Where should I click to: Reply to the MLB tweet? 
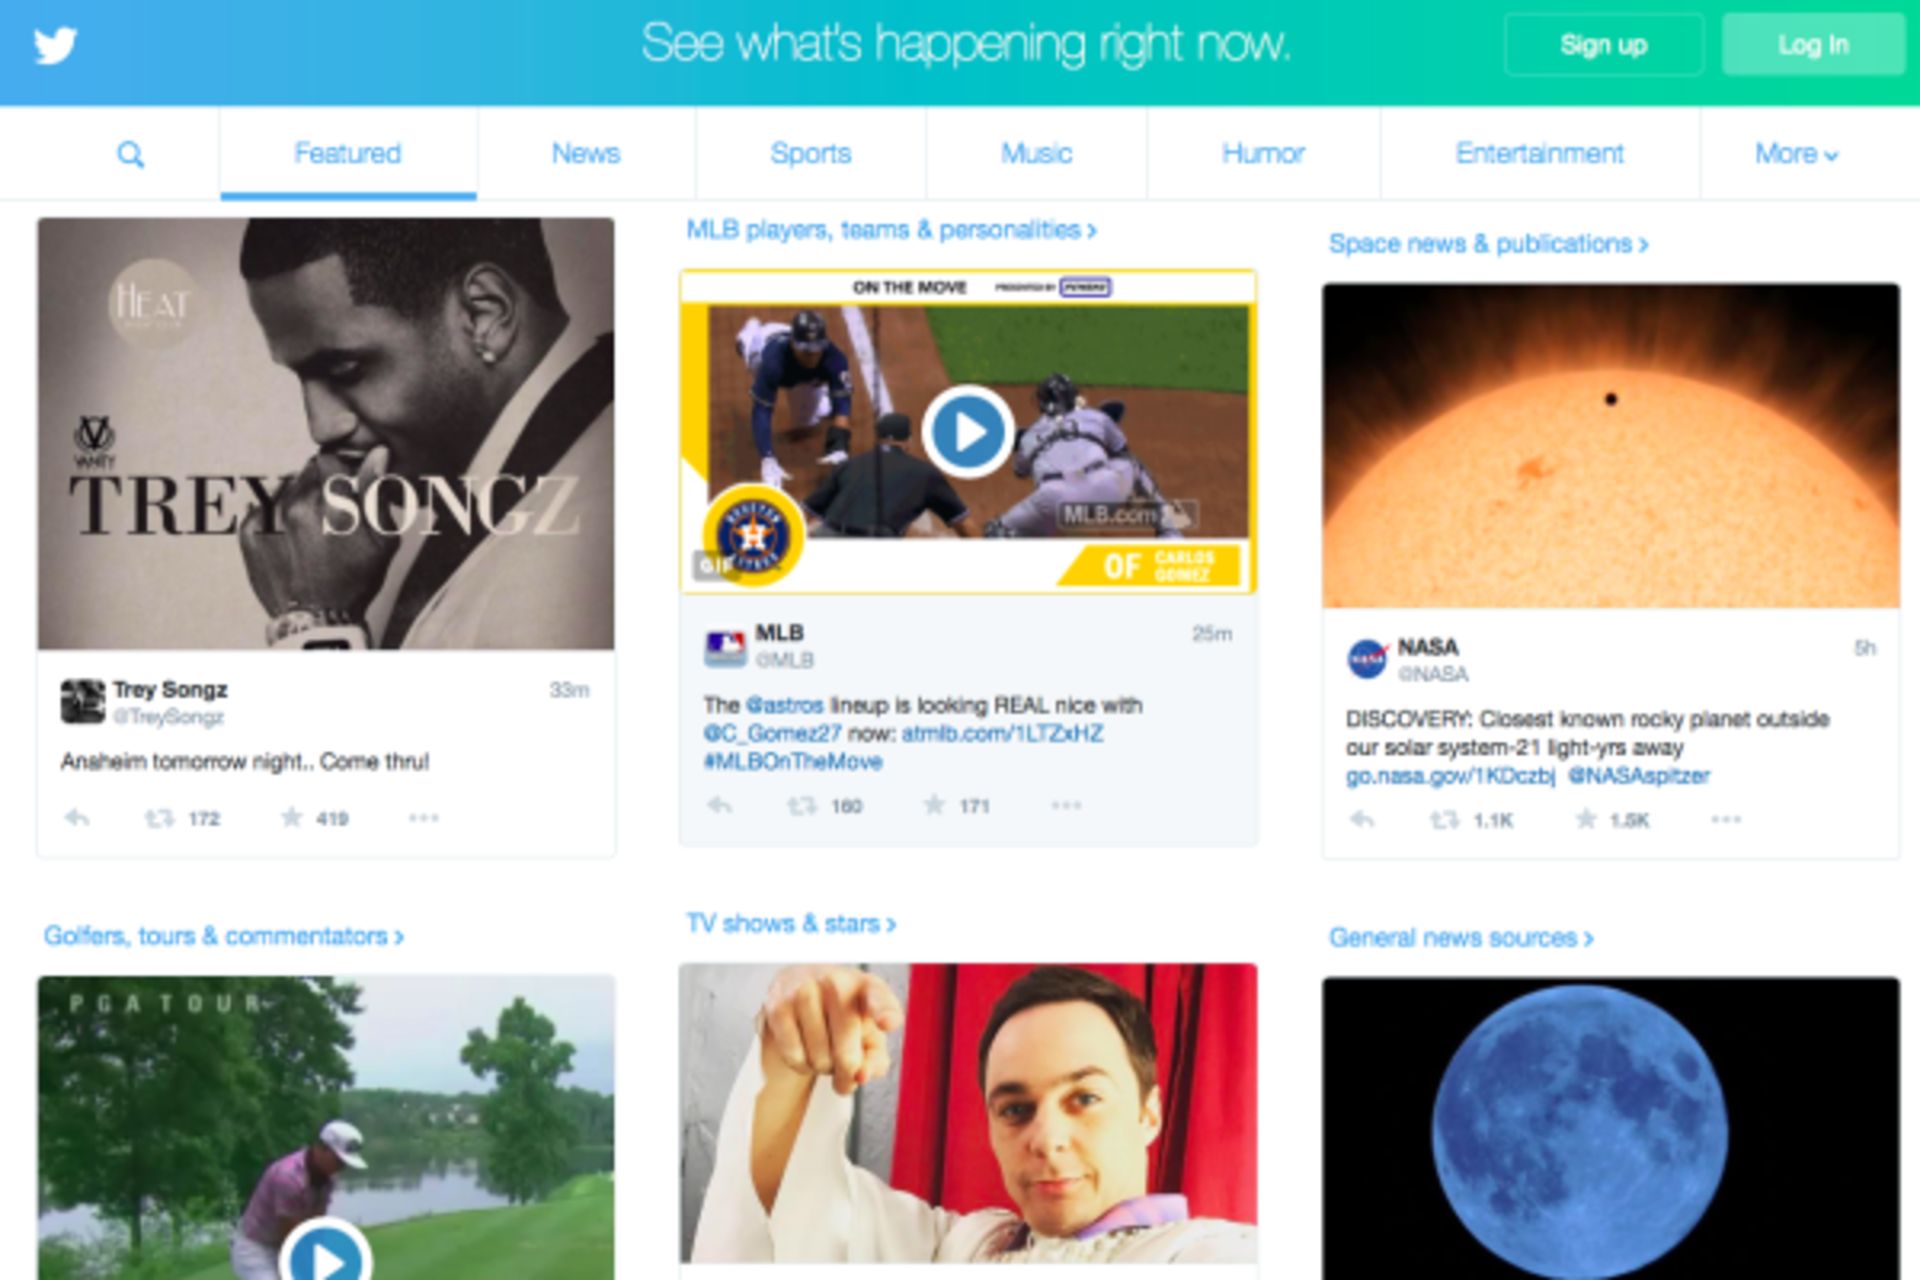(x=719, y=805)
